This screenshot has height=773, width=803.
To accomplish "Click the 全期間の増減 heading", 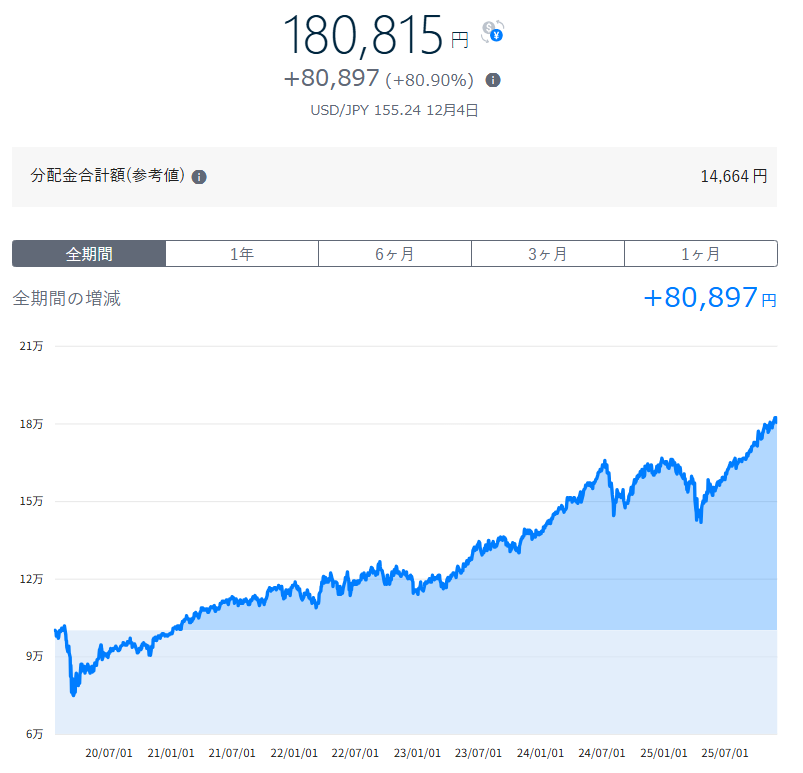I will pos(66,298).
